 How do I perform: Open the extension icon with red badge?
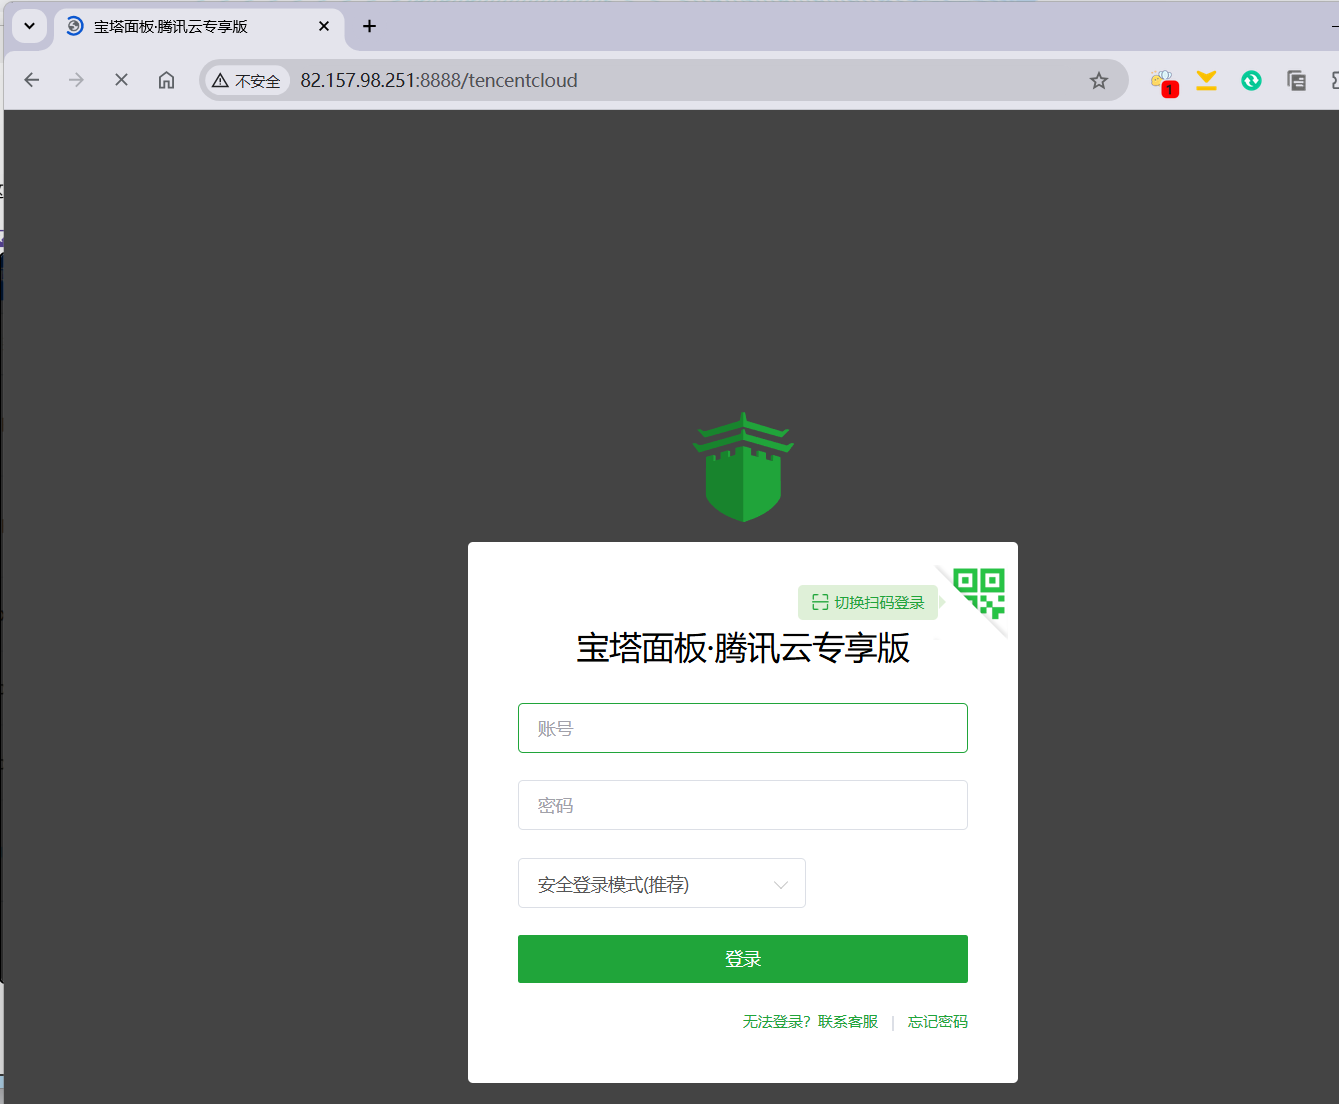coord(1163,82)
